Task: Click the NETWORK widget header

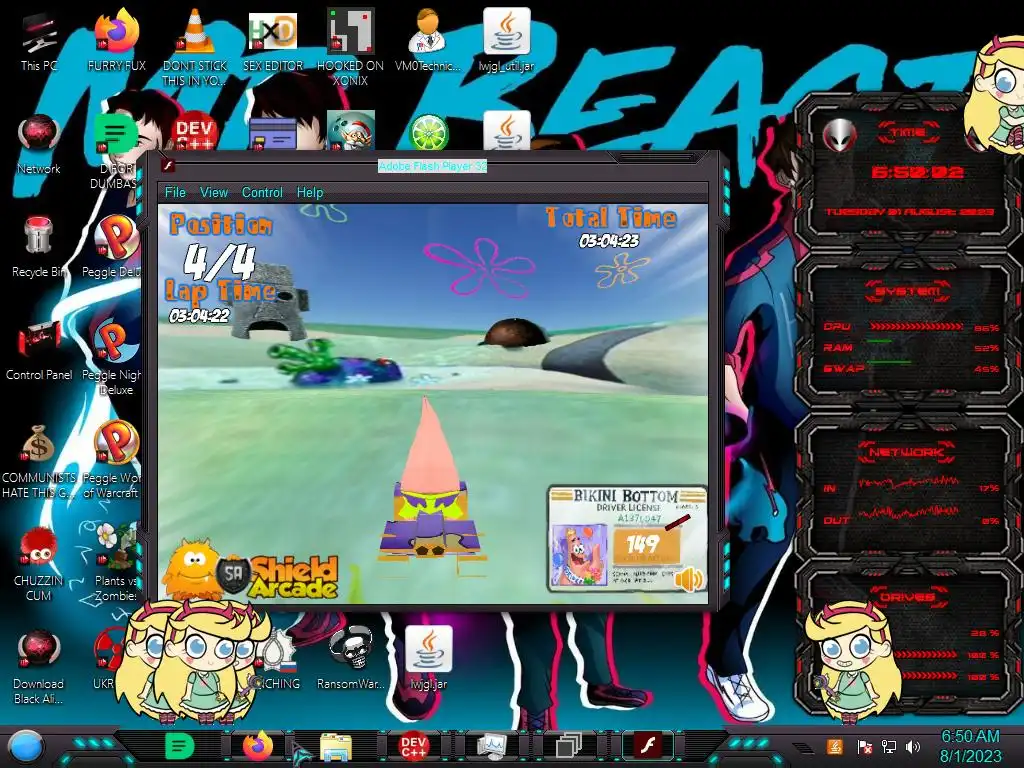Action: point(907,452)
